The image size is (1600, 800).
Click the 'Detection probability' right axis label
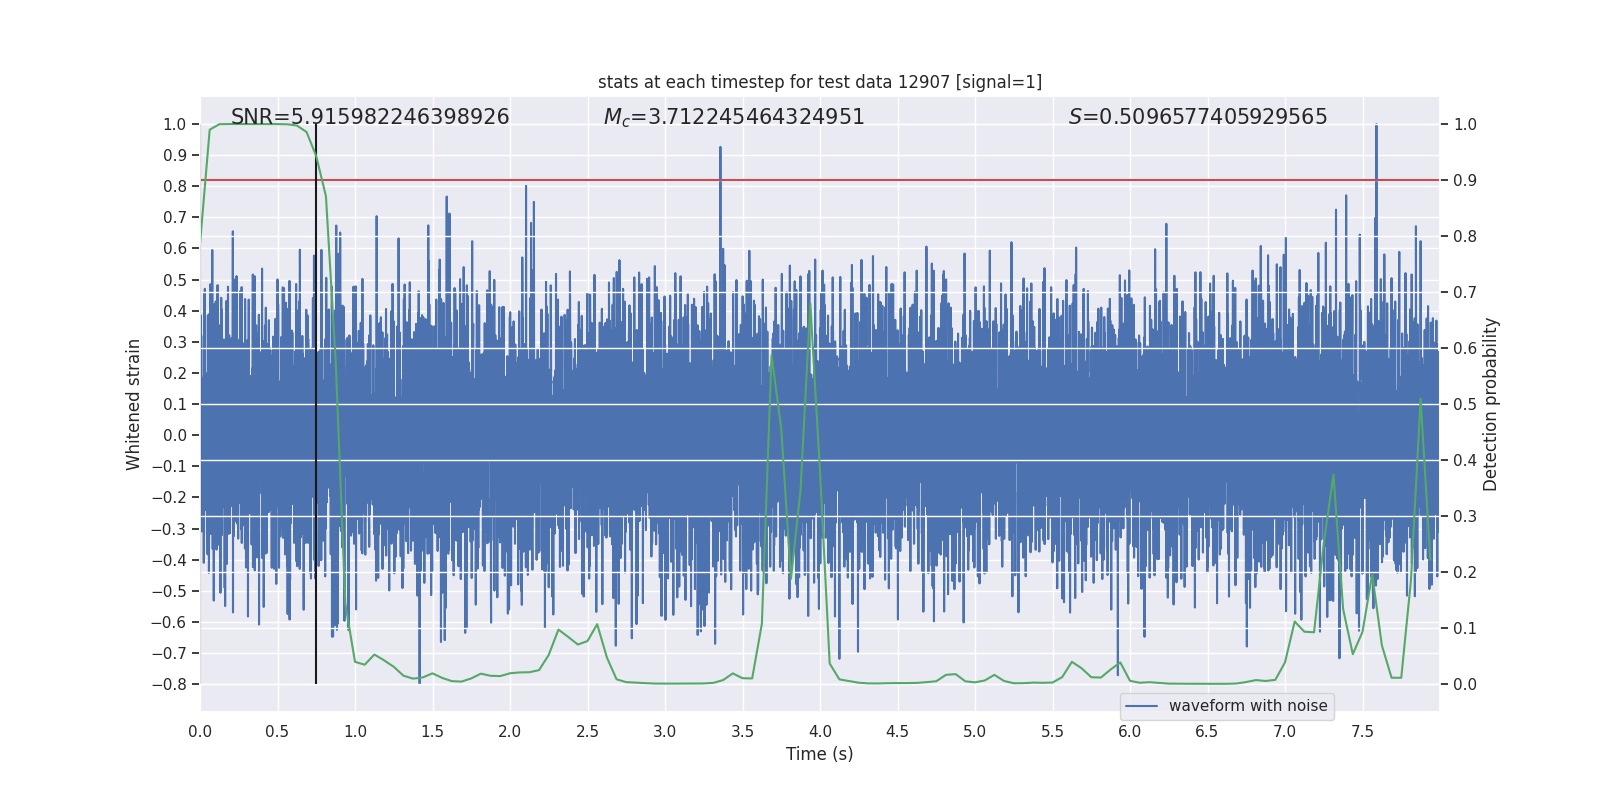point(1490,404)
